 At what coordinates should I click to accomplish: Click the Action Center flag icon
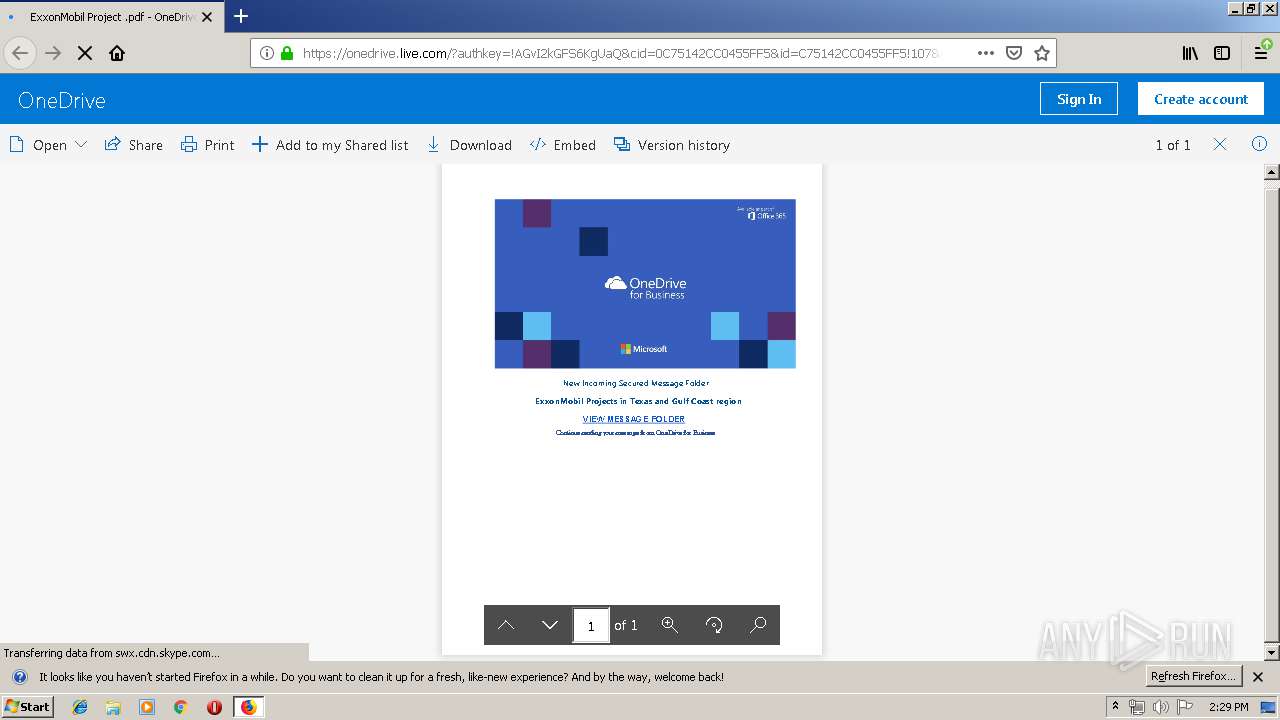point(1185,707)
